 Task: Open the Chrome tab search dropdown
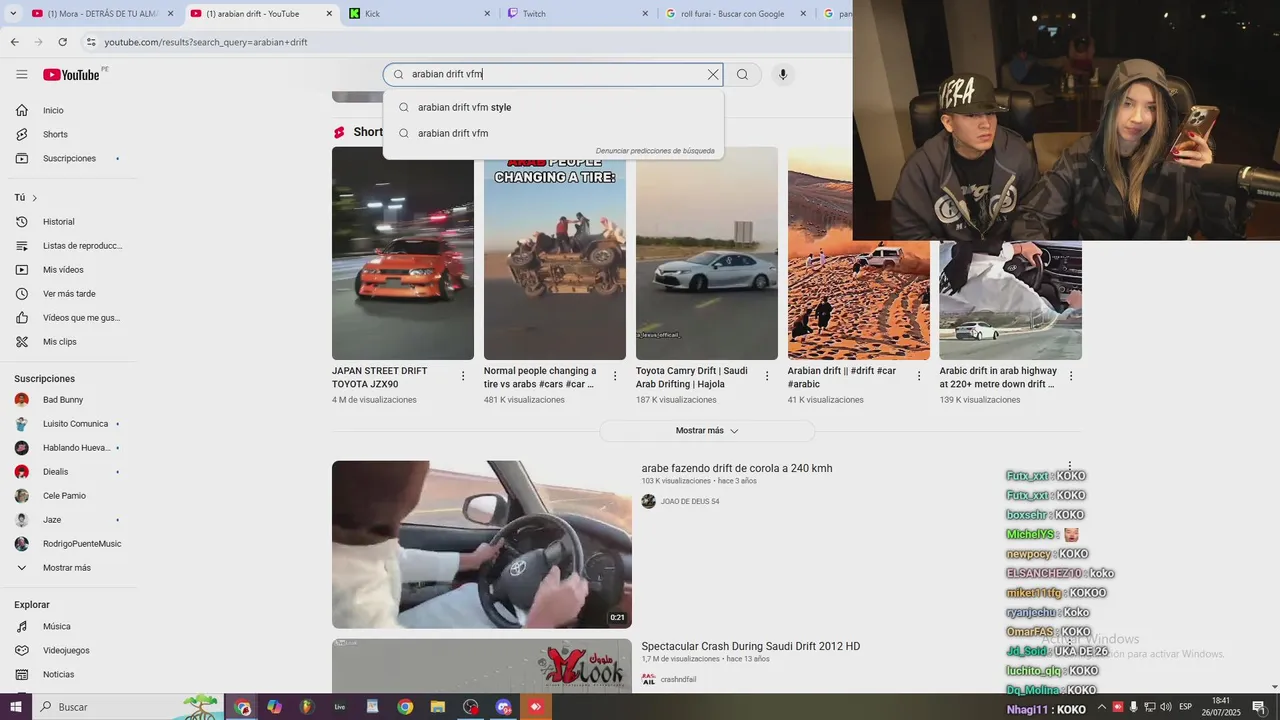(x=13, y=14)
